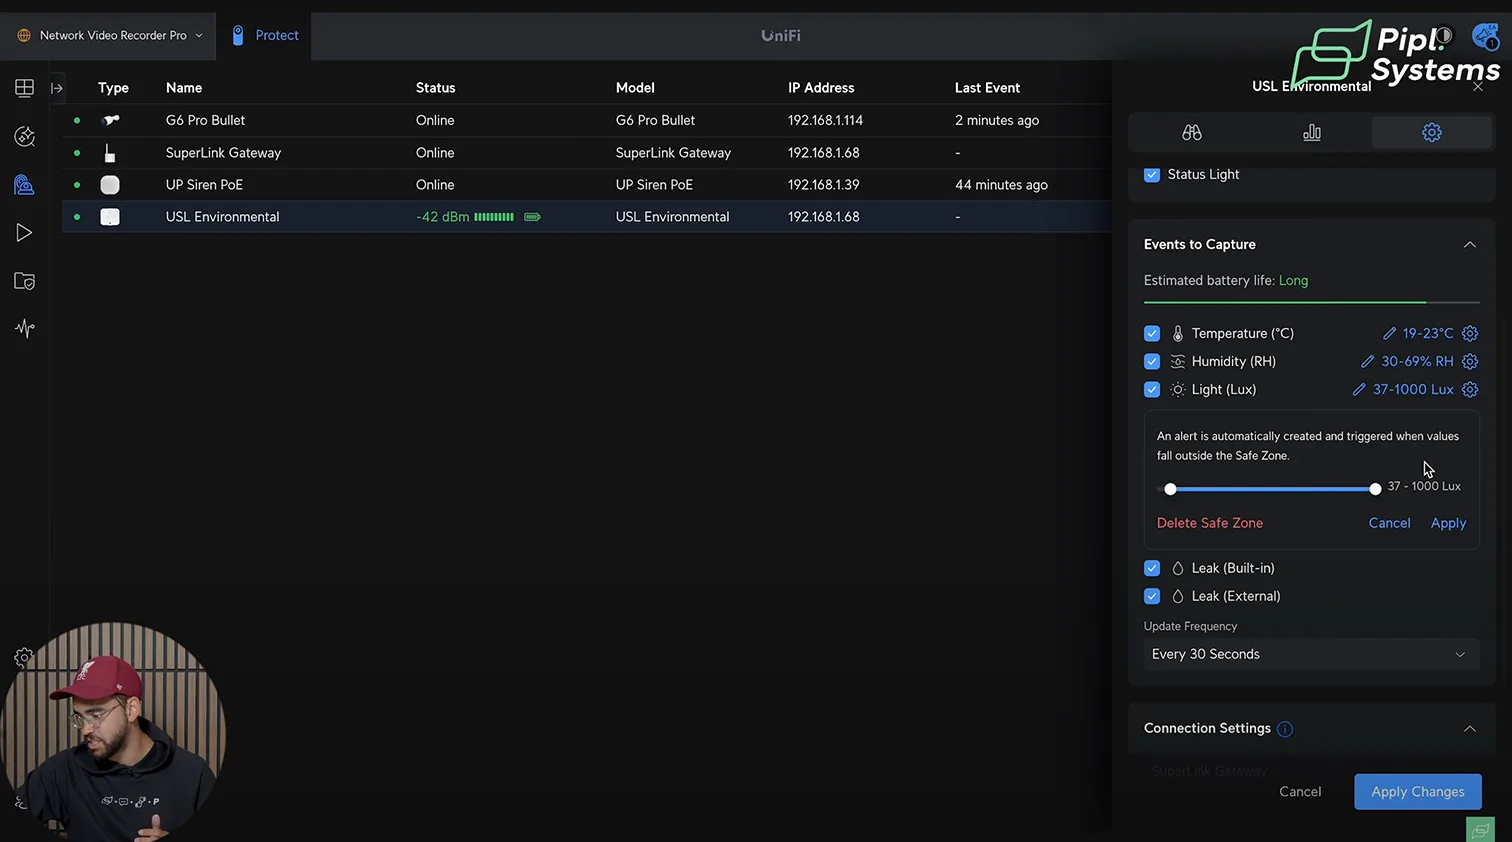The image size is (1512, 842).
Task: Switch to the Protect tab
Action: (x=265, y=35)
